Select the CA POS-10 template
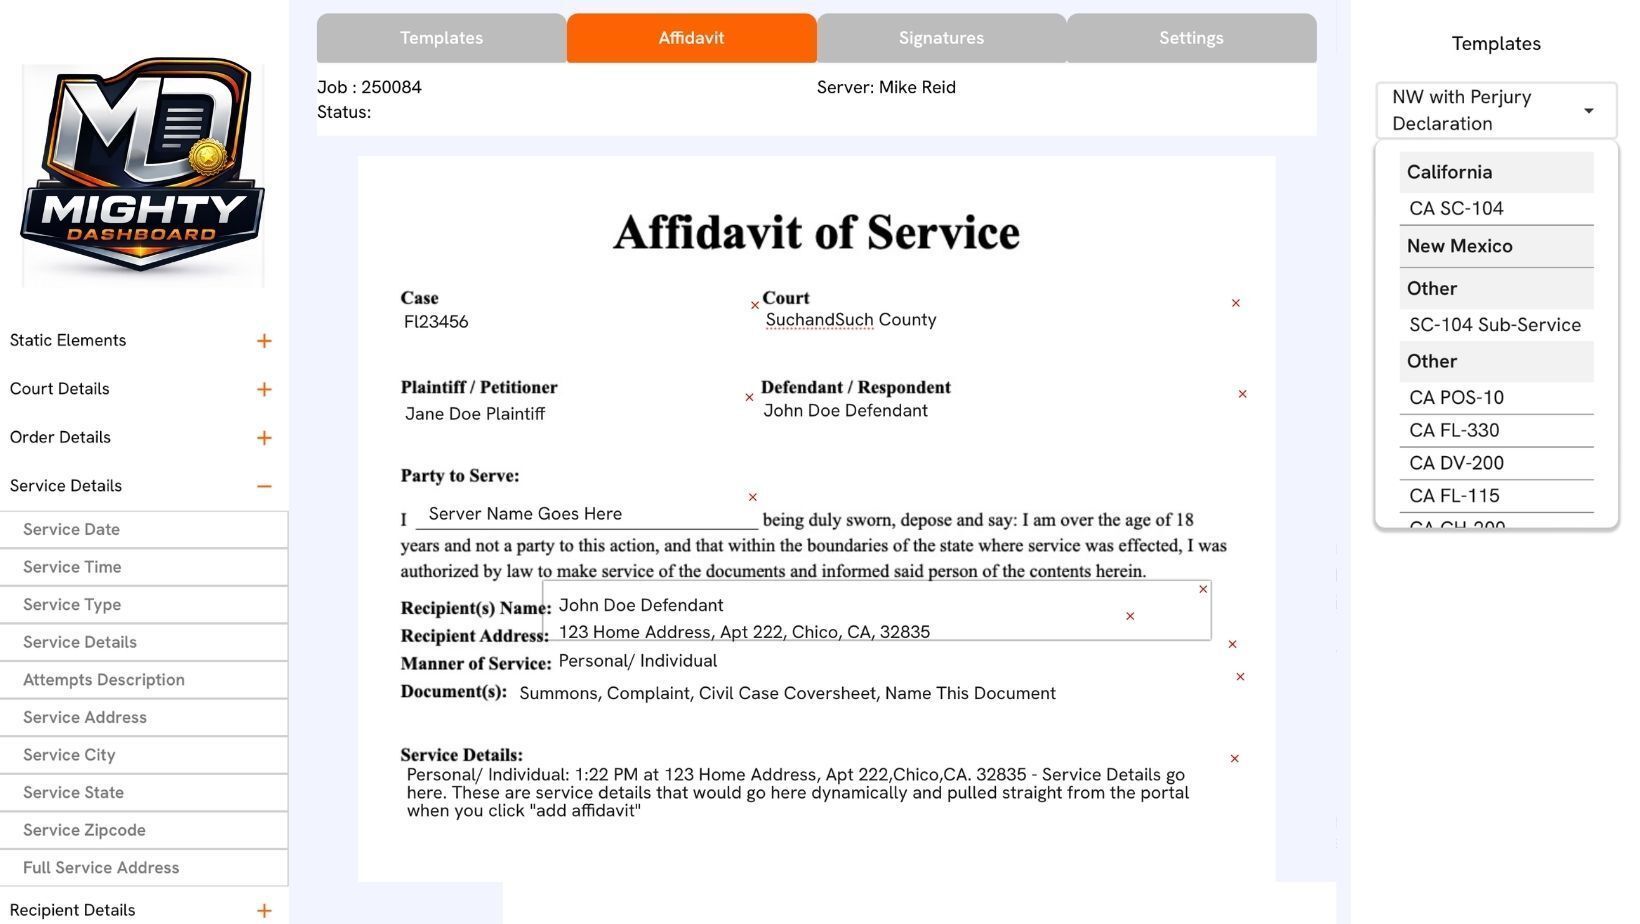Screen dimensions: 1640x924 pos(1496,398)
